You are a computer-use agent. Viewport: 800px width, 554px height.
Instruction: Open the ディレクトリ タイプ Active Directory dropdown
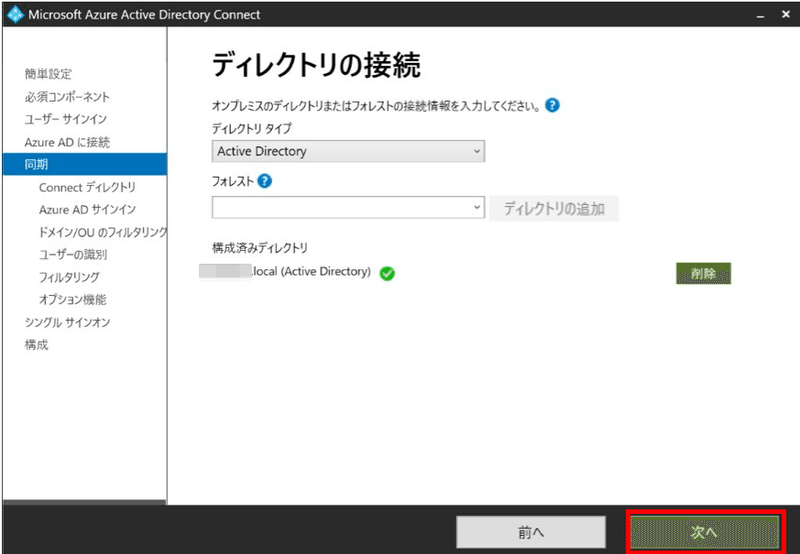coord(348,151)
